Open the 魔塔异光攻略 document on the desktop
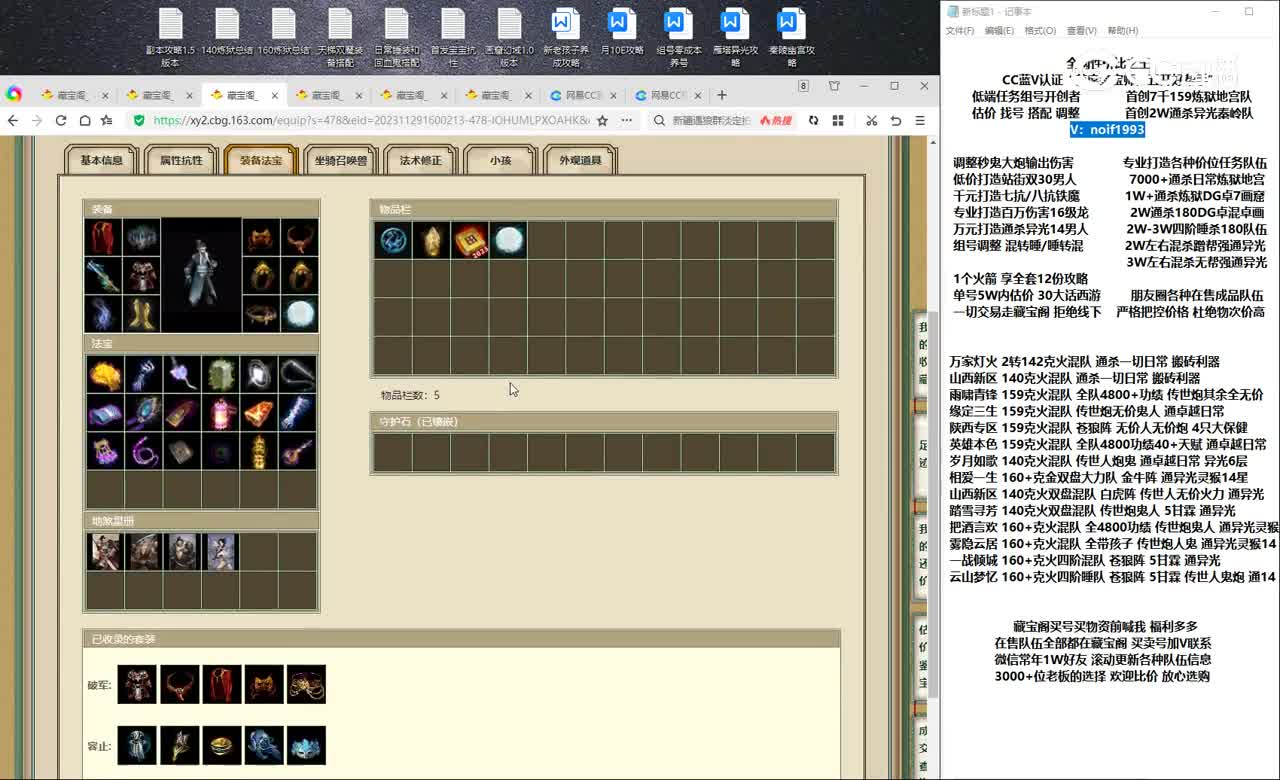The width and height of the screenshot is (1280, 780). [x=735, y=38]
